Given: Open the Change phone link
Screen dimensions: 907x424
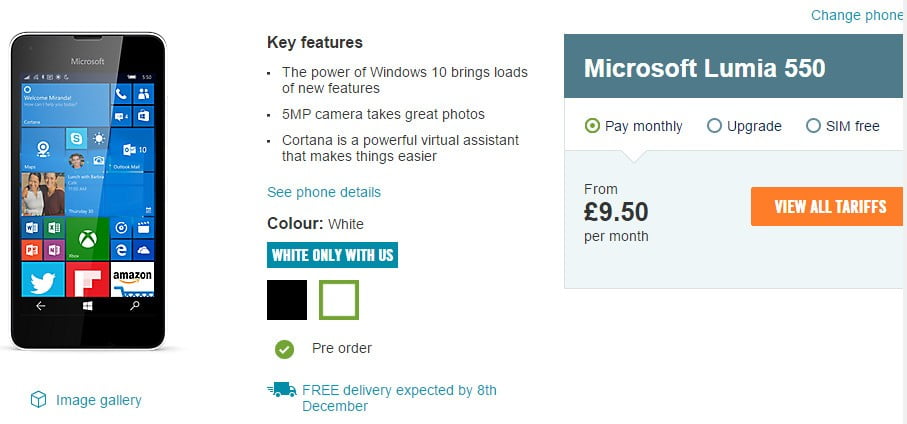Looking at the screenshot, I should pyautogui.click(x=856, y=15).
